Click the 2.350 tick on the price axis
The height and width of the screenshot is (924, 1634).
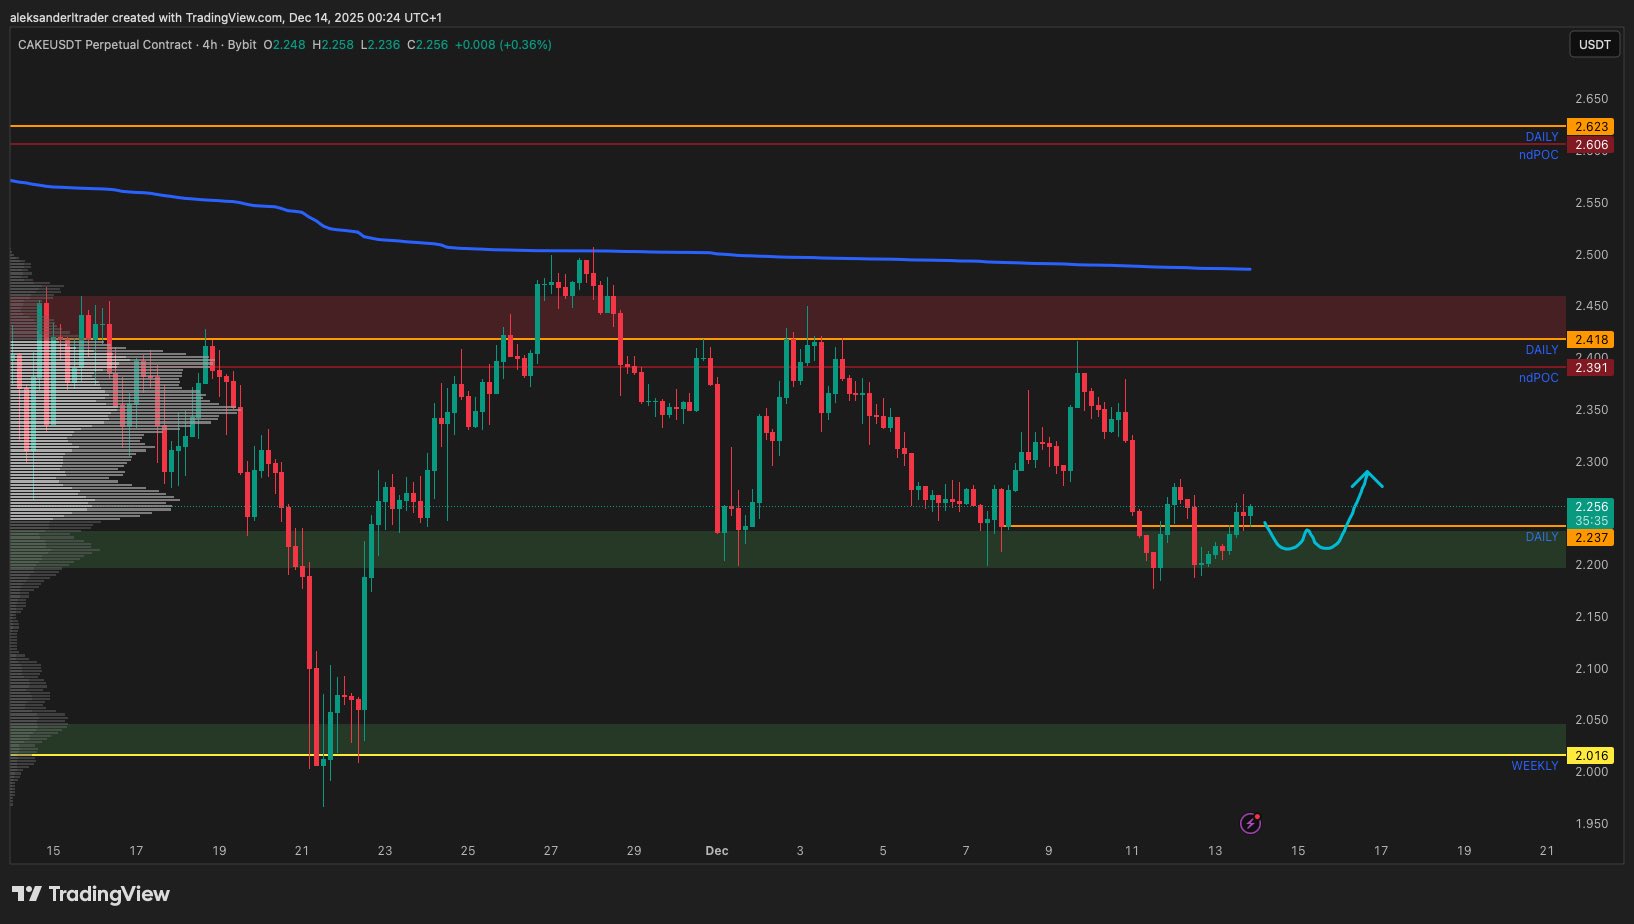(1591, 410)
